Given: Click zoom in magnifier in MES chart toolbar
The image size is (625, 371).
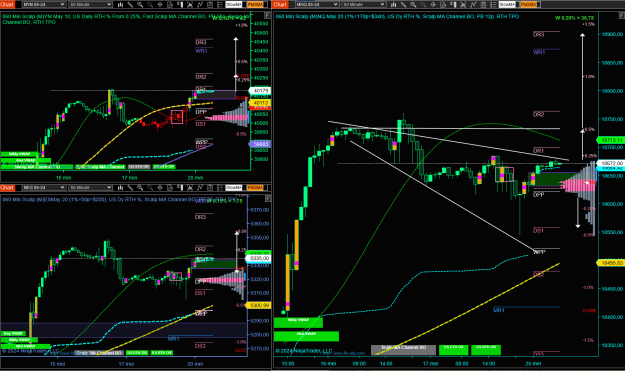Looking at the screenshot, I should pos(140,187).
